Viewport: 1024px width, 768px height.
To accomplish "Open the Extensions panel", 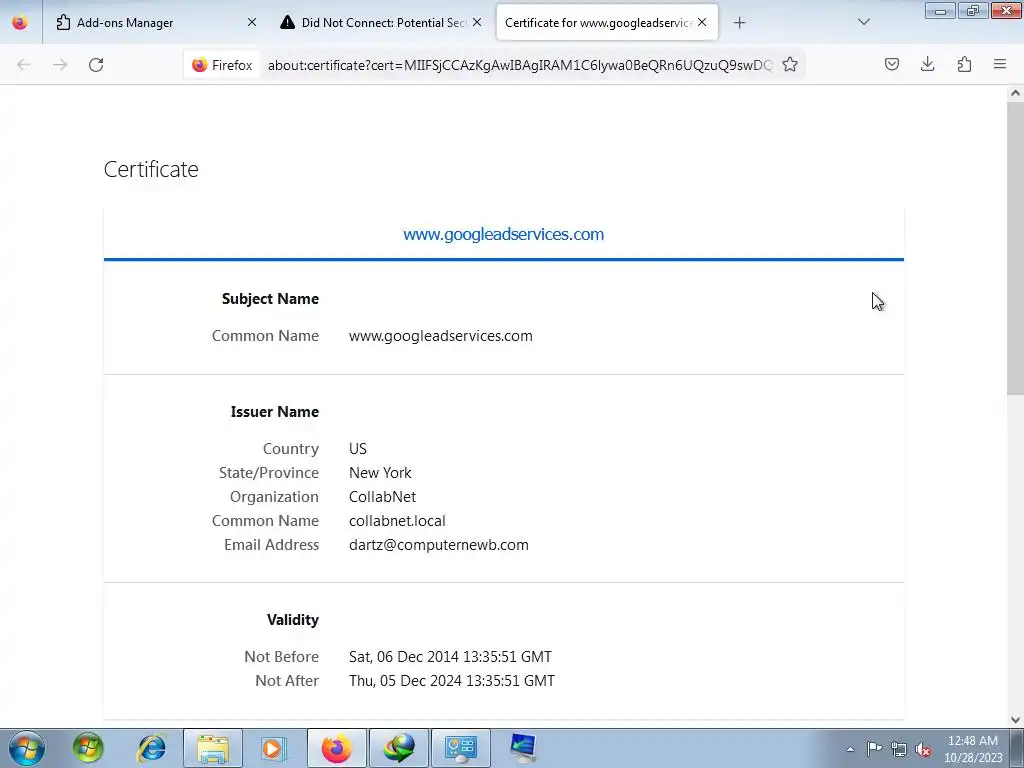I will pos(964,64).
